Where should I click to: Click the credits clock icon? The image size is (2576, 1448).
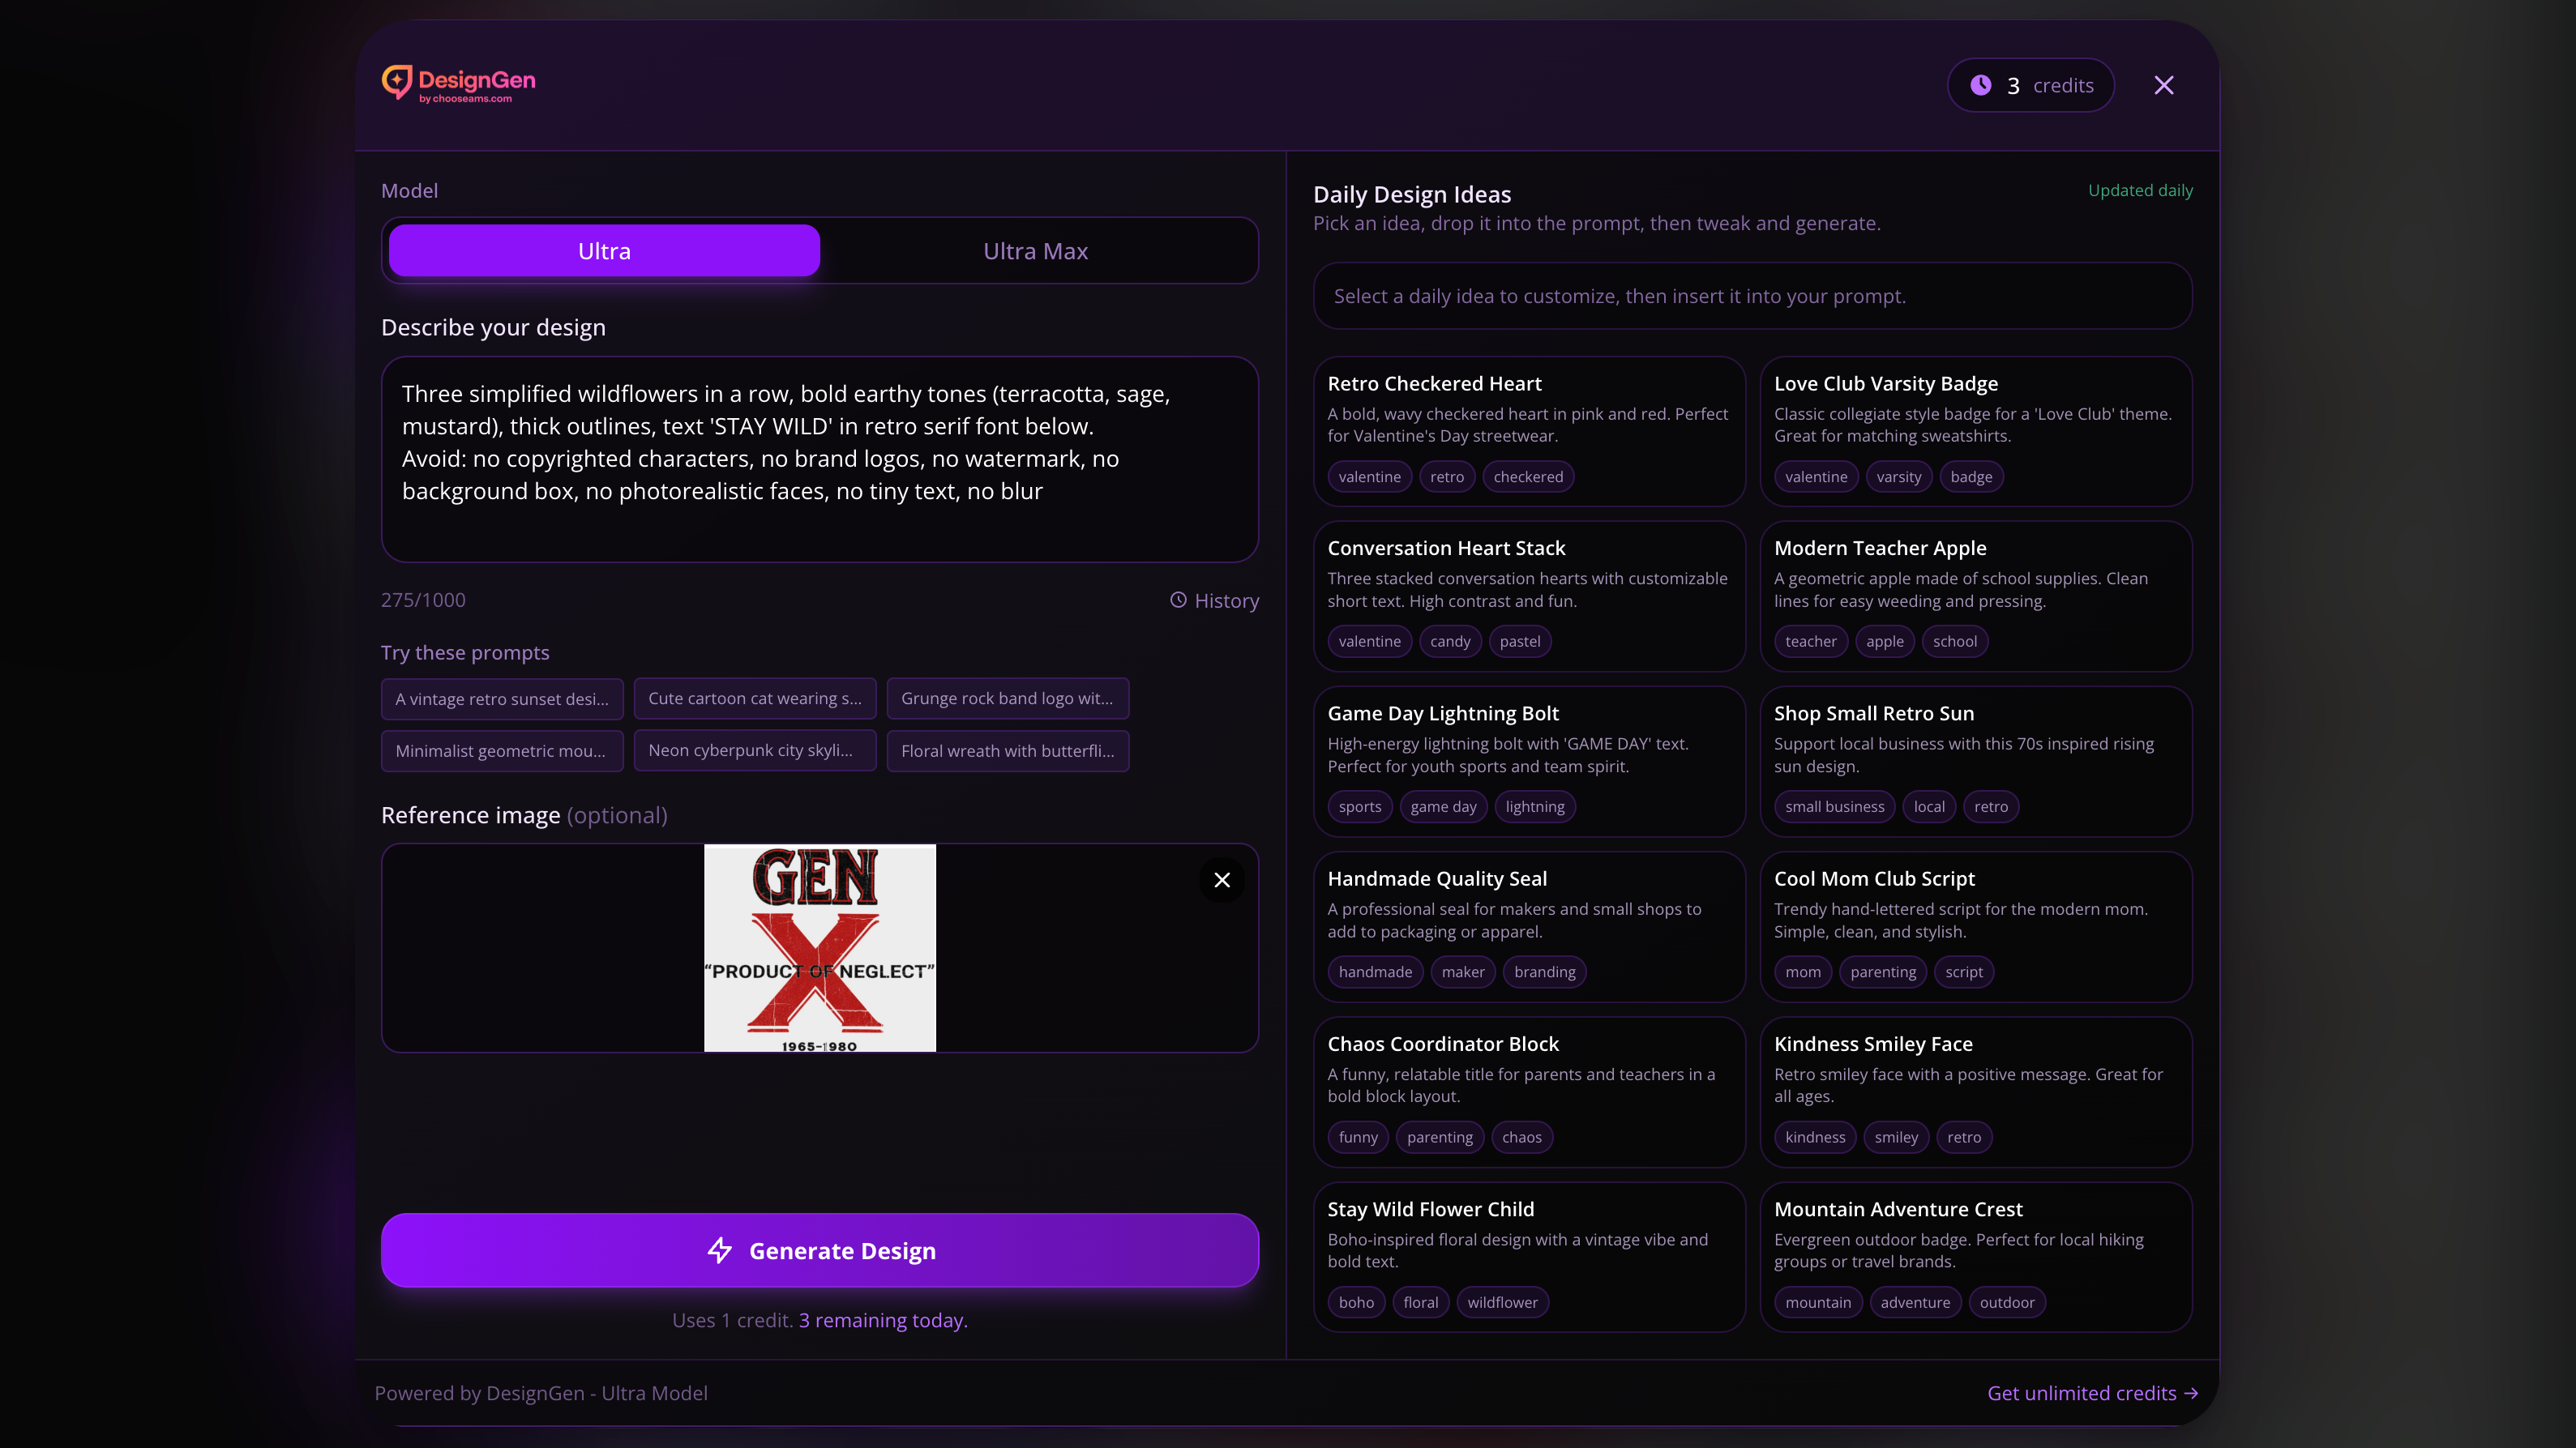pos(1980,85)
